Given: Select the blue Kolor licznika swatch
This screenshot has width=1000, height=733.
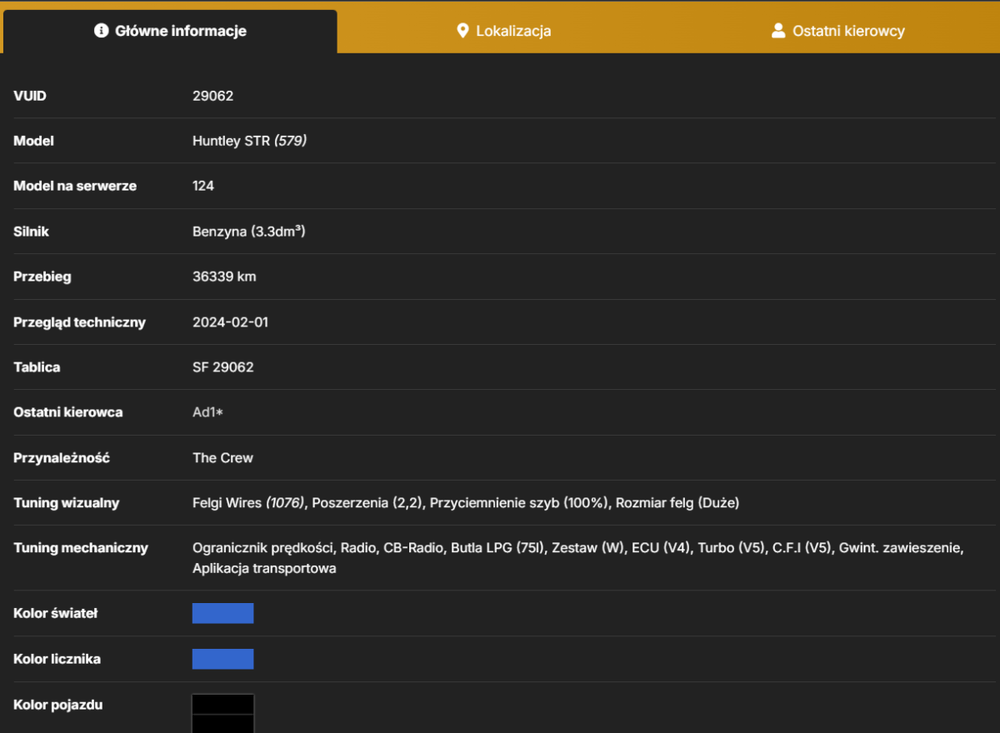Looking at the screenshot, I should (223, 659).
